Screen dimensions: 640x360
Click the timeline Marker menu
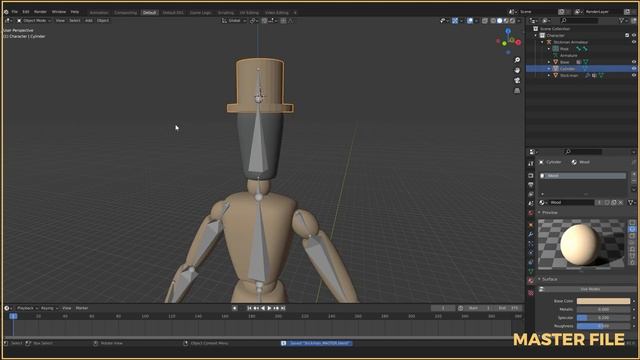pos(82,308)
